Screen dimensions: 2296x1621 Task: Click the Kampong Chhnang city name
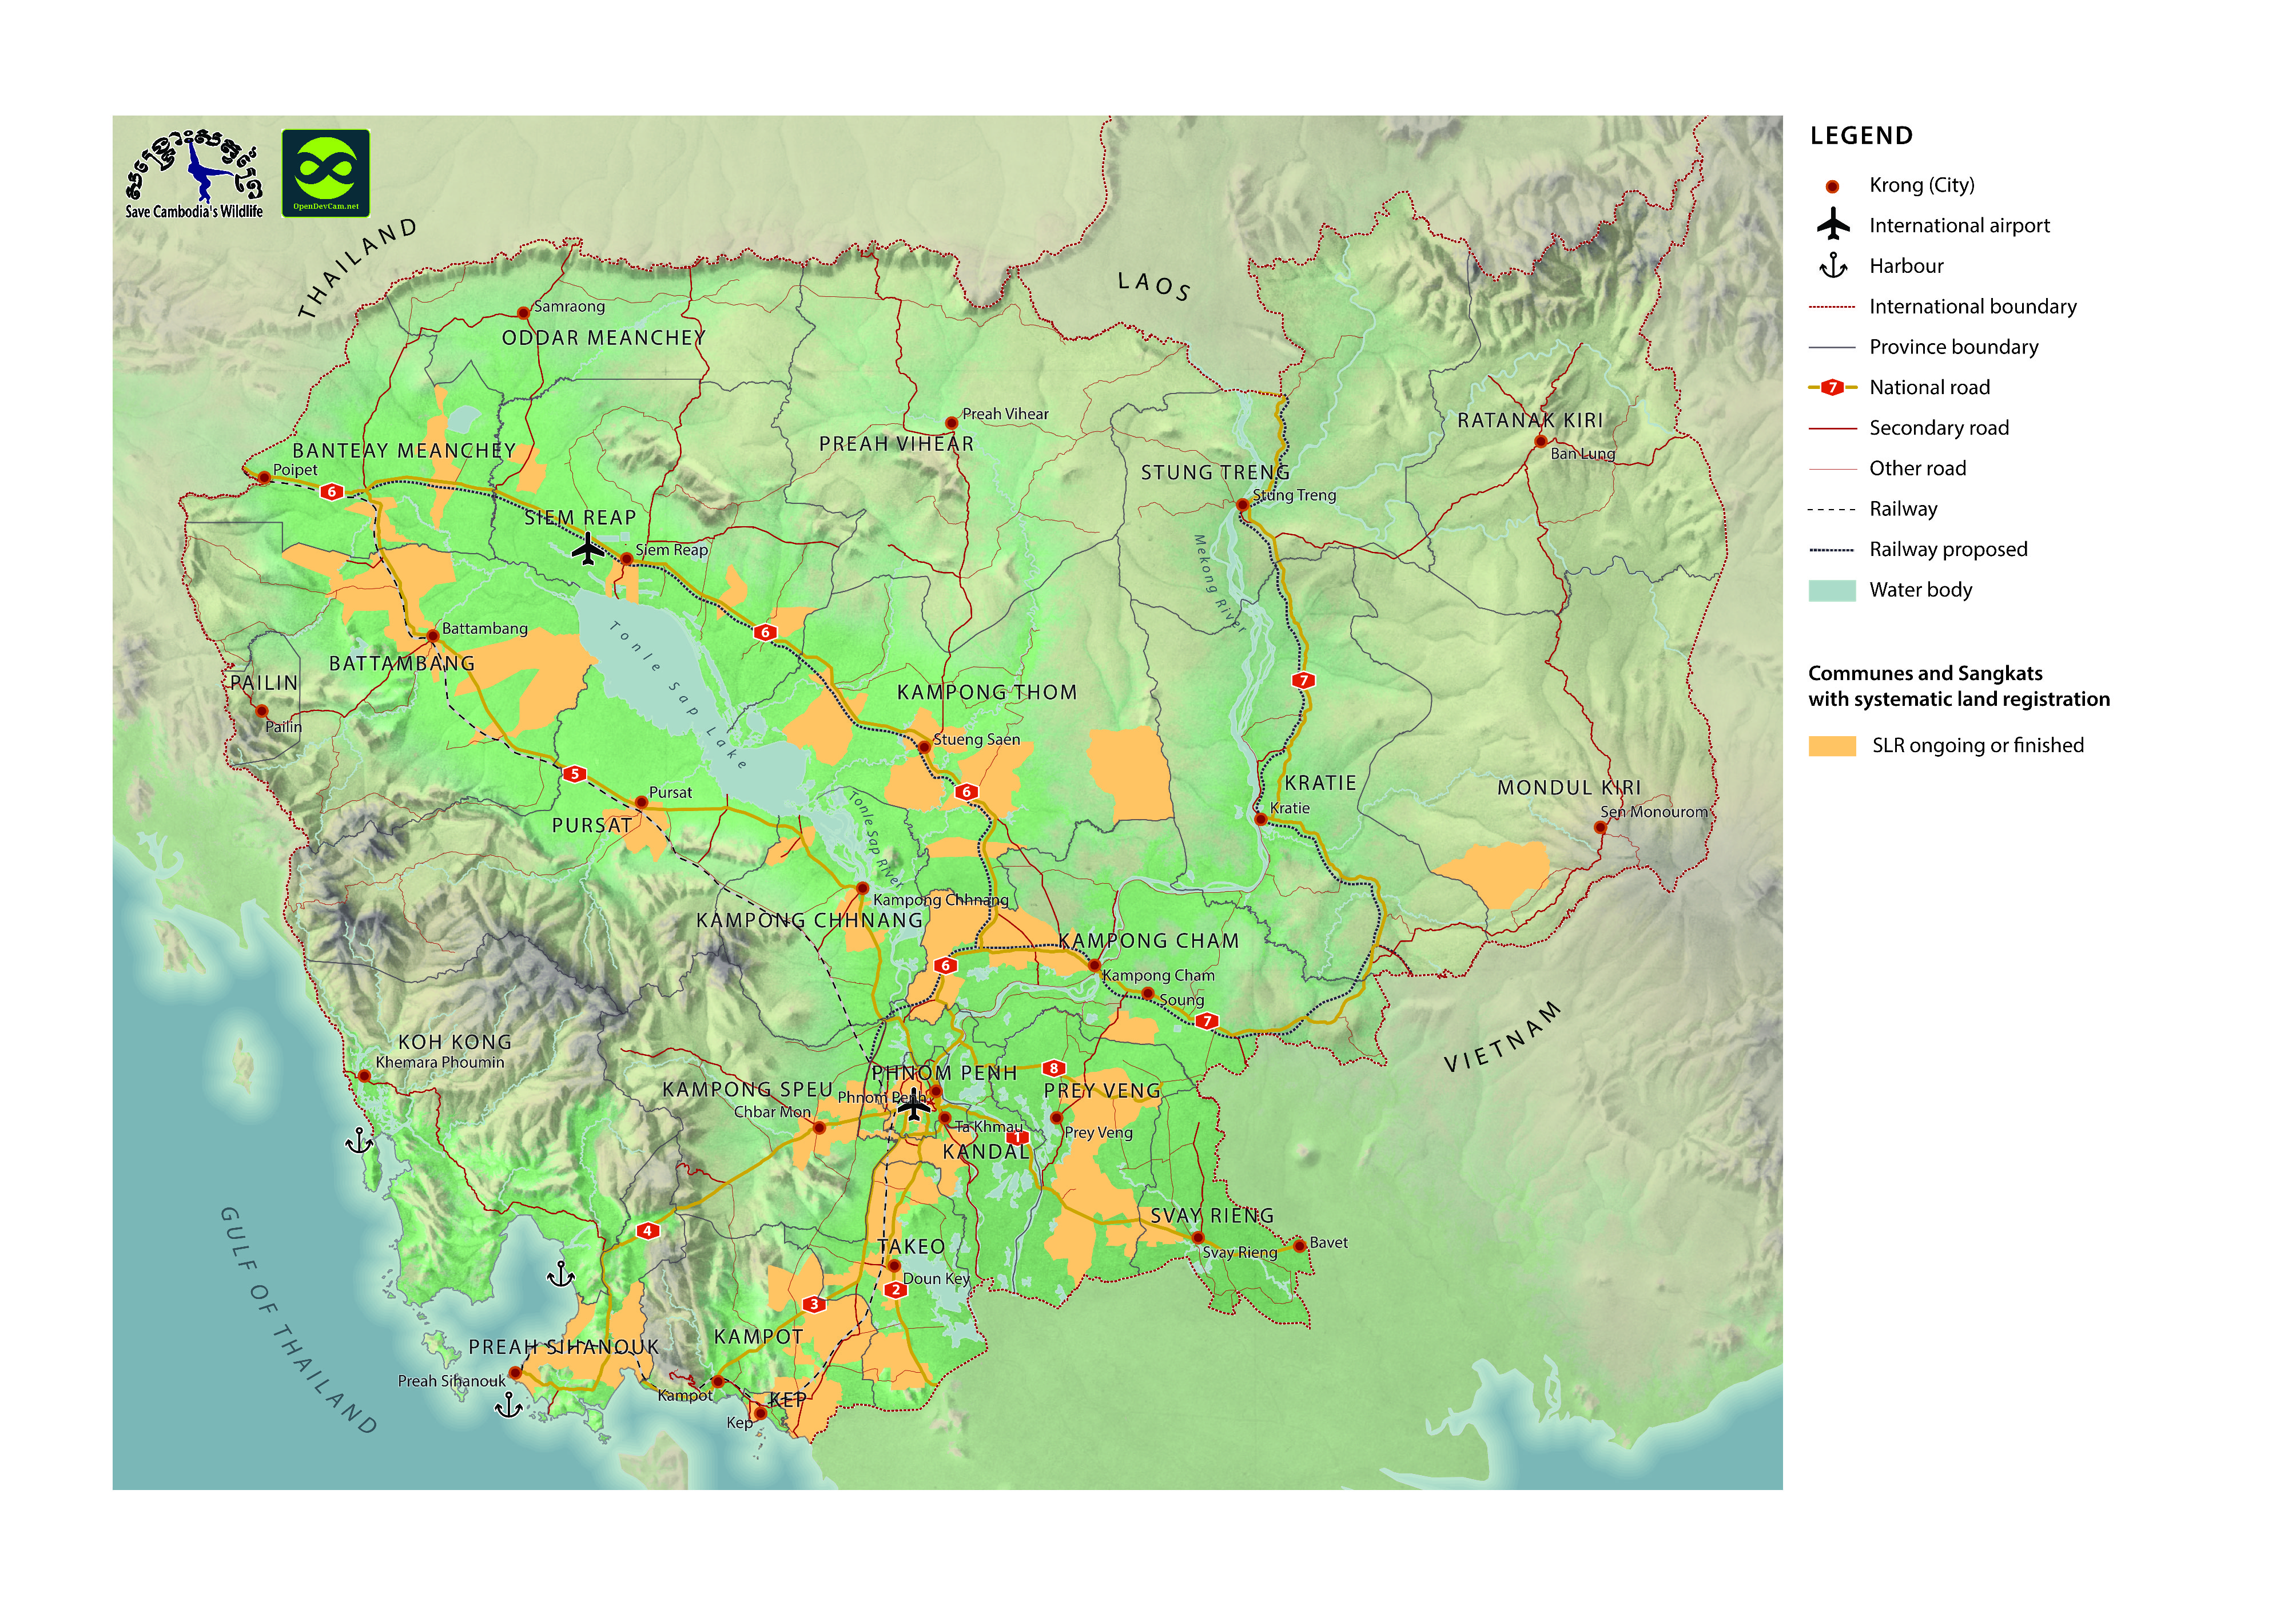click(x=941, y=900)
